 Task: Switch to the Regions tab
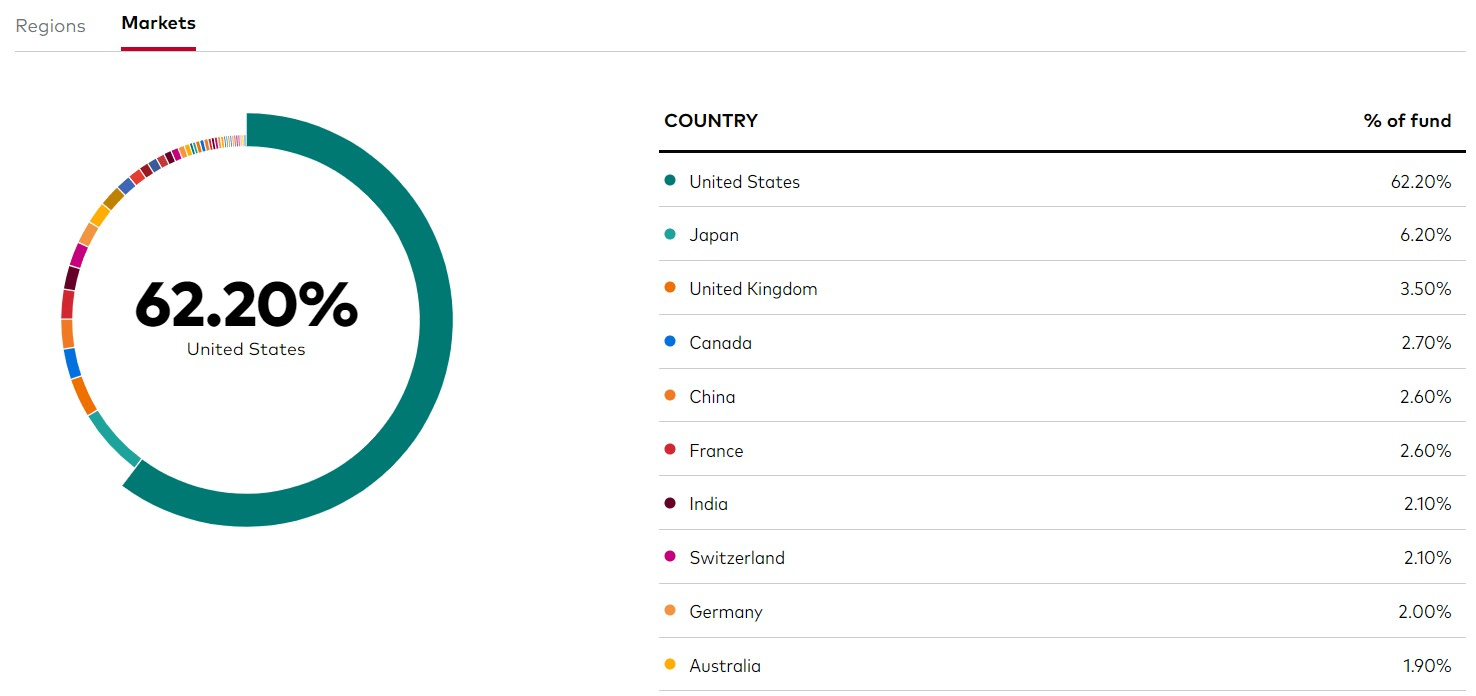pos(50,26)
